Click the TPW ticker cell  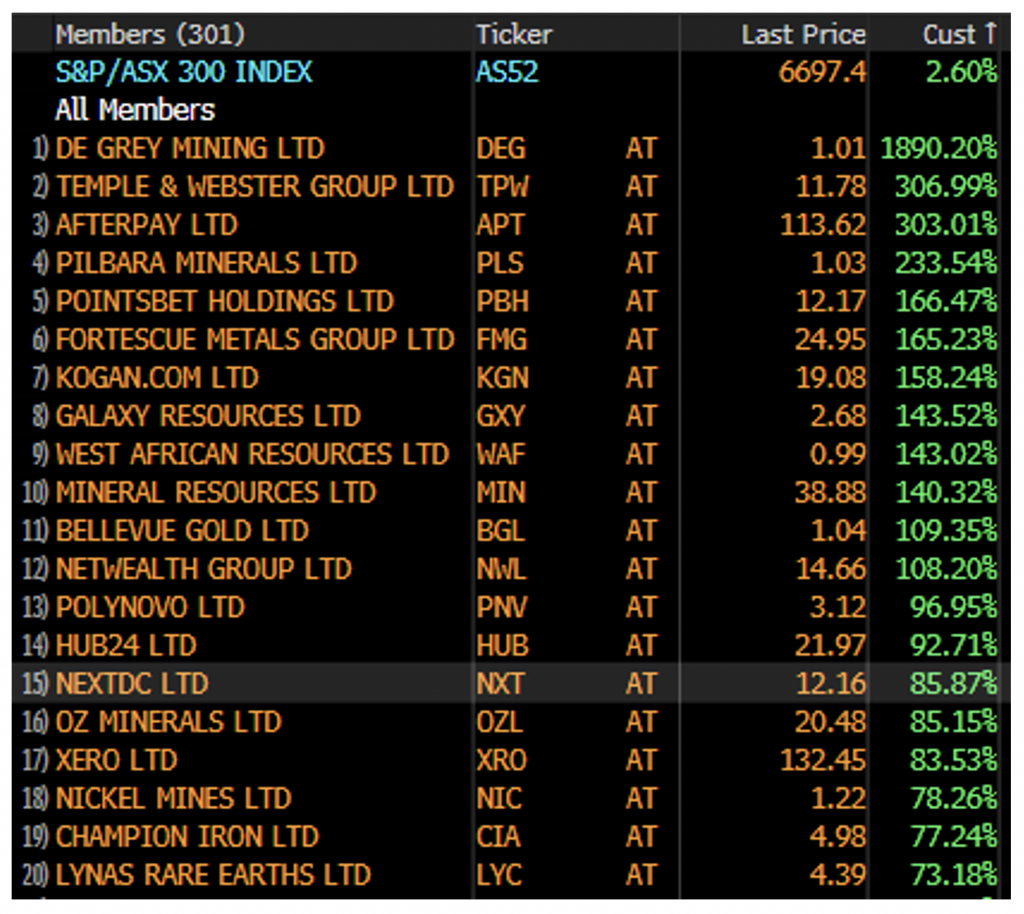point(502,187)
